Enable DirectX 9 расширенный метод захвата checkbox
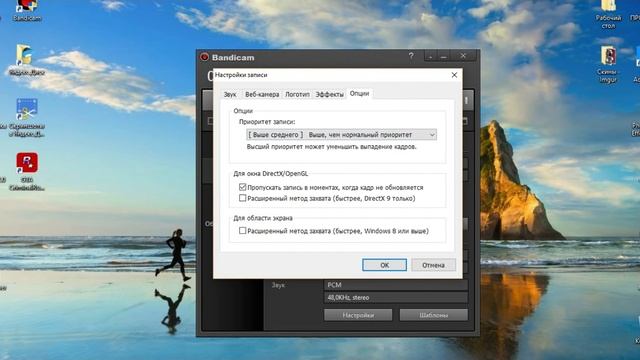Image resolution: width=640 pixels, height=360 pixels. coord(242,198)
